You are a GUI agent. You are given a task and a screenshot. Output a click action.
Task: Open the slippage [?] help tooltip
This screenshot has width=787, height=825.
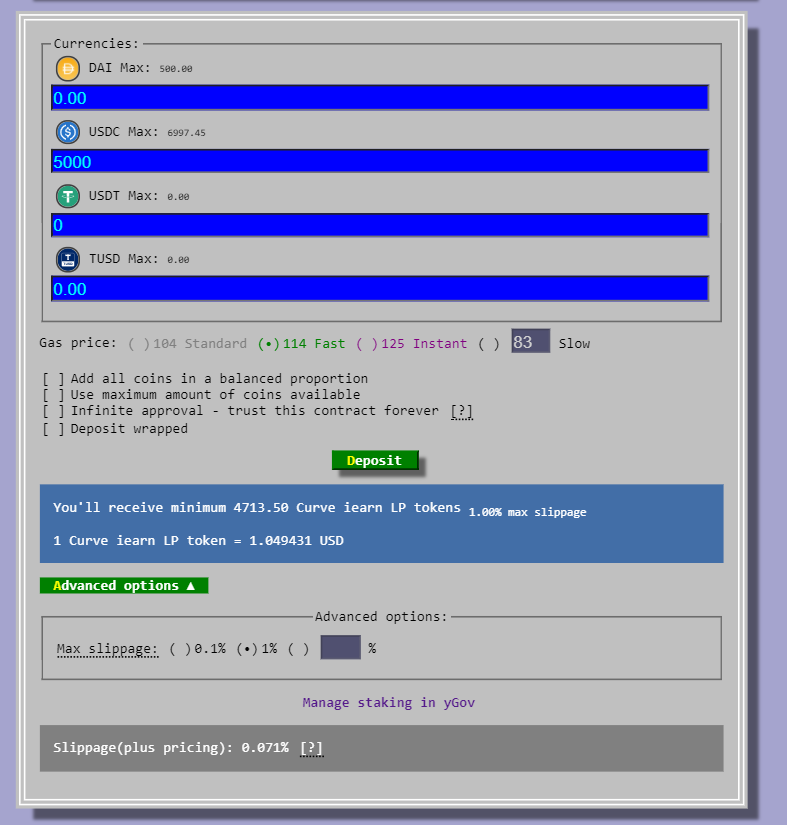point(311,748)
